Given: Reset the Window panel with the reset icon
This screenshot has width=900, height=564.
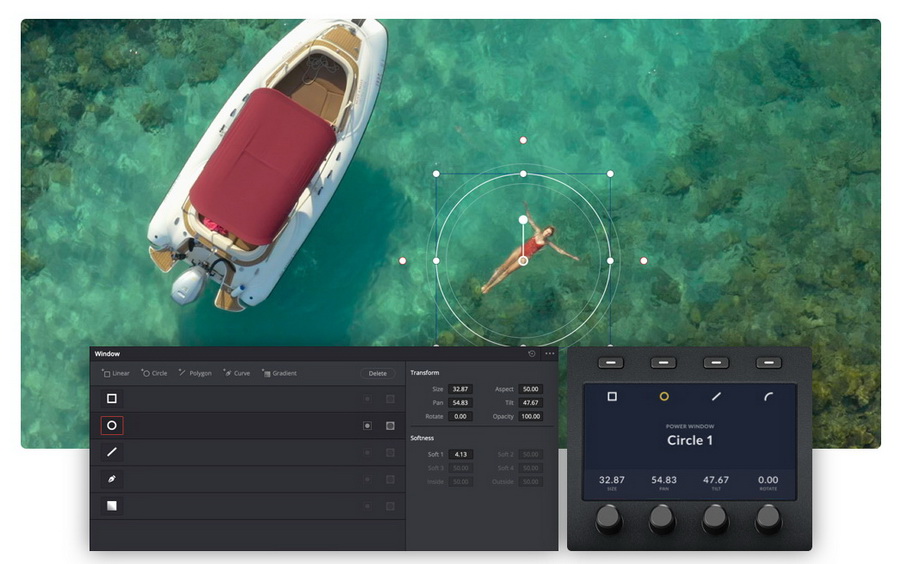Looking at the screenshot, I should [532, 354].
